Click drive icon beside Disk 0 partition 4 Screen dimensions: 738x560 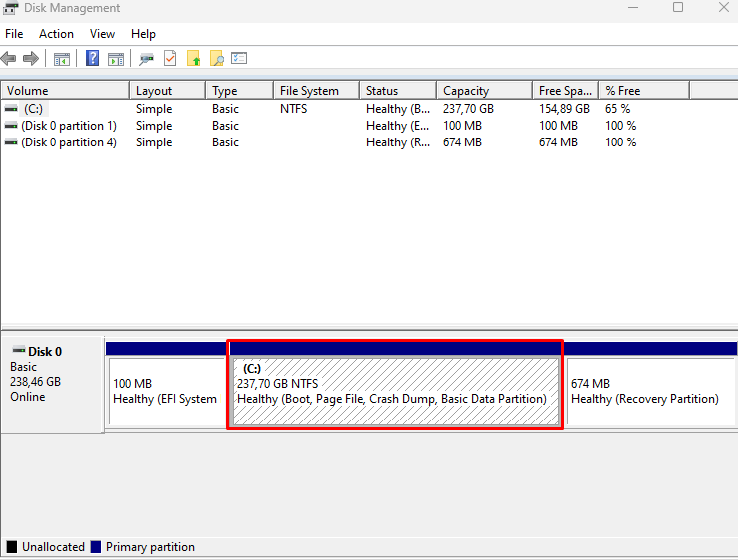(x=11, y=142)
